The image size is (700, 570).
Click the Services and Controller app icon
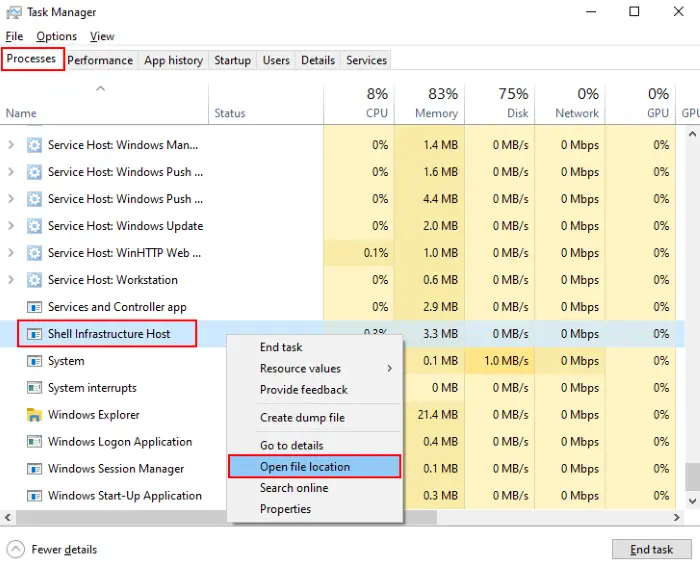(x=34, y=307)
